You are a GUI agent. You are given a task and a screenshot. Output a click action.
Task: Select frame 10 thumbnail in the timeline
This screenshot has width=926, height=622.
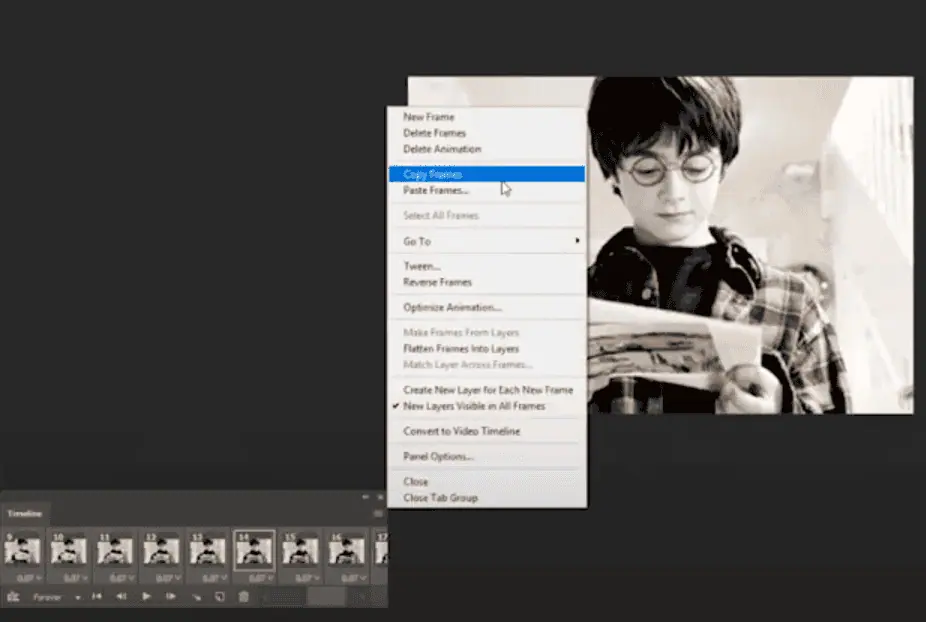[x=69, y=551]
